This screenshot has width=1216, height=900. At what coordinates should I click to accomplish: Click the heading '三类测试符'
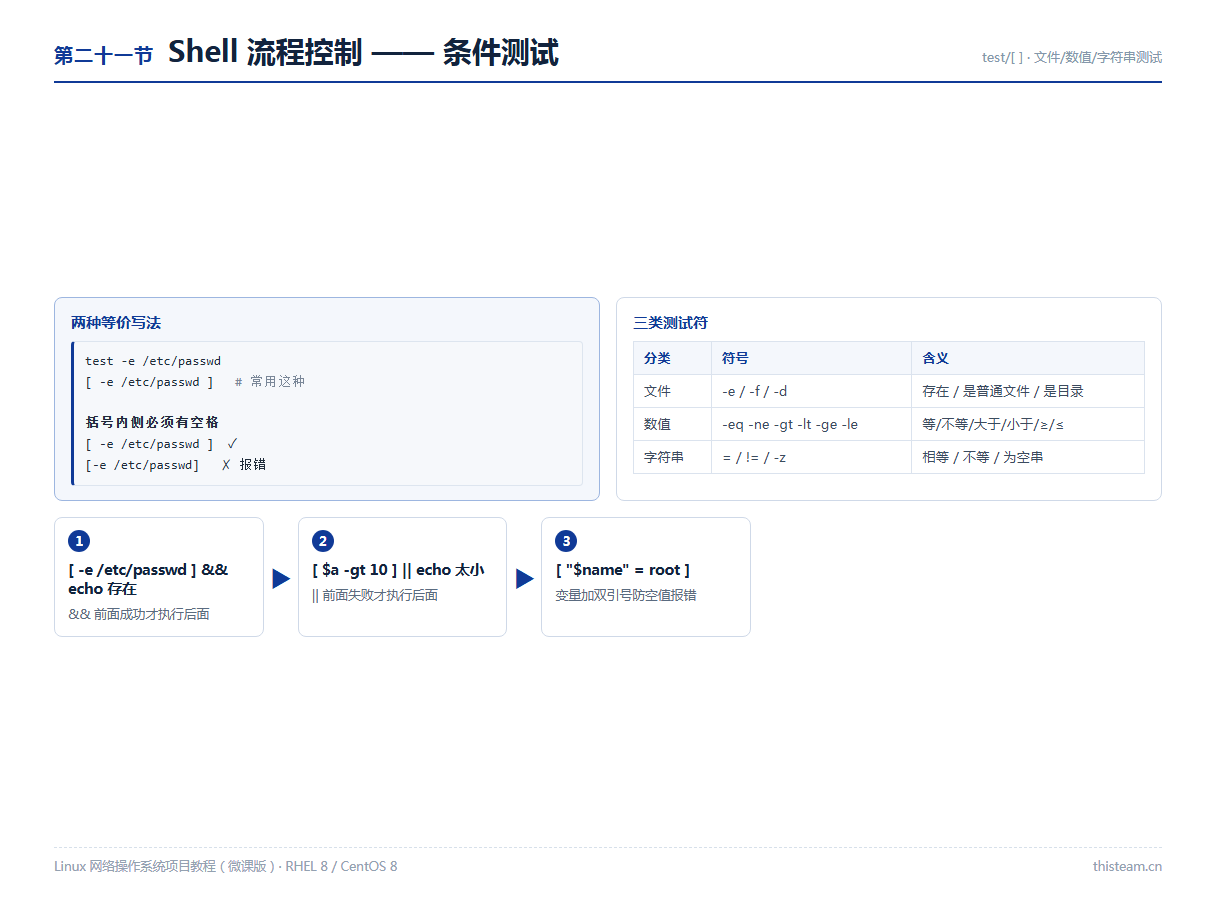(670, 323)
